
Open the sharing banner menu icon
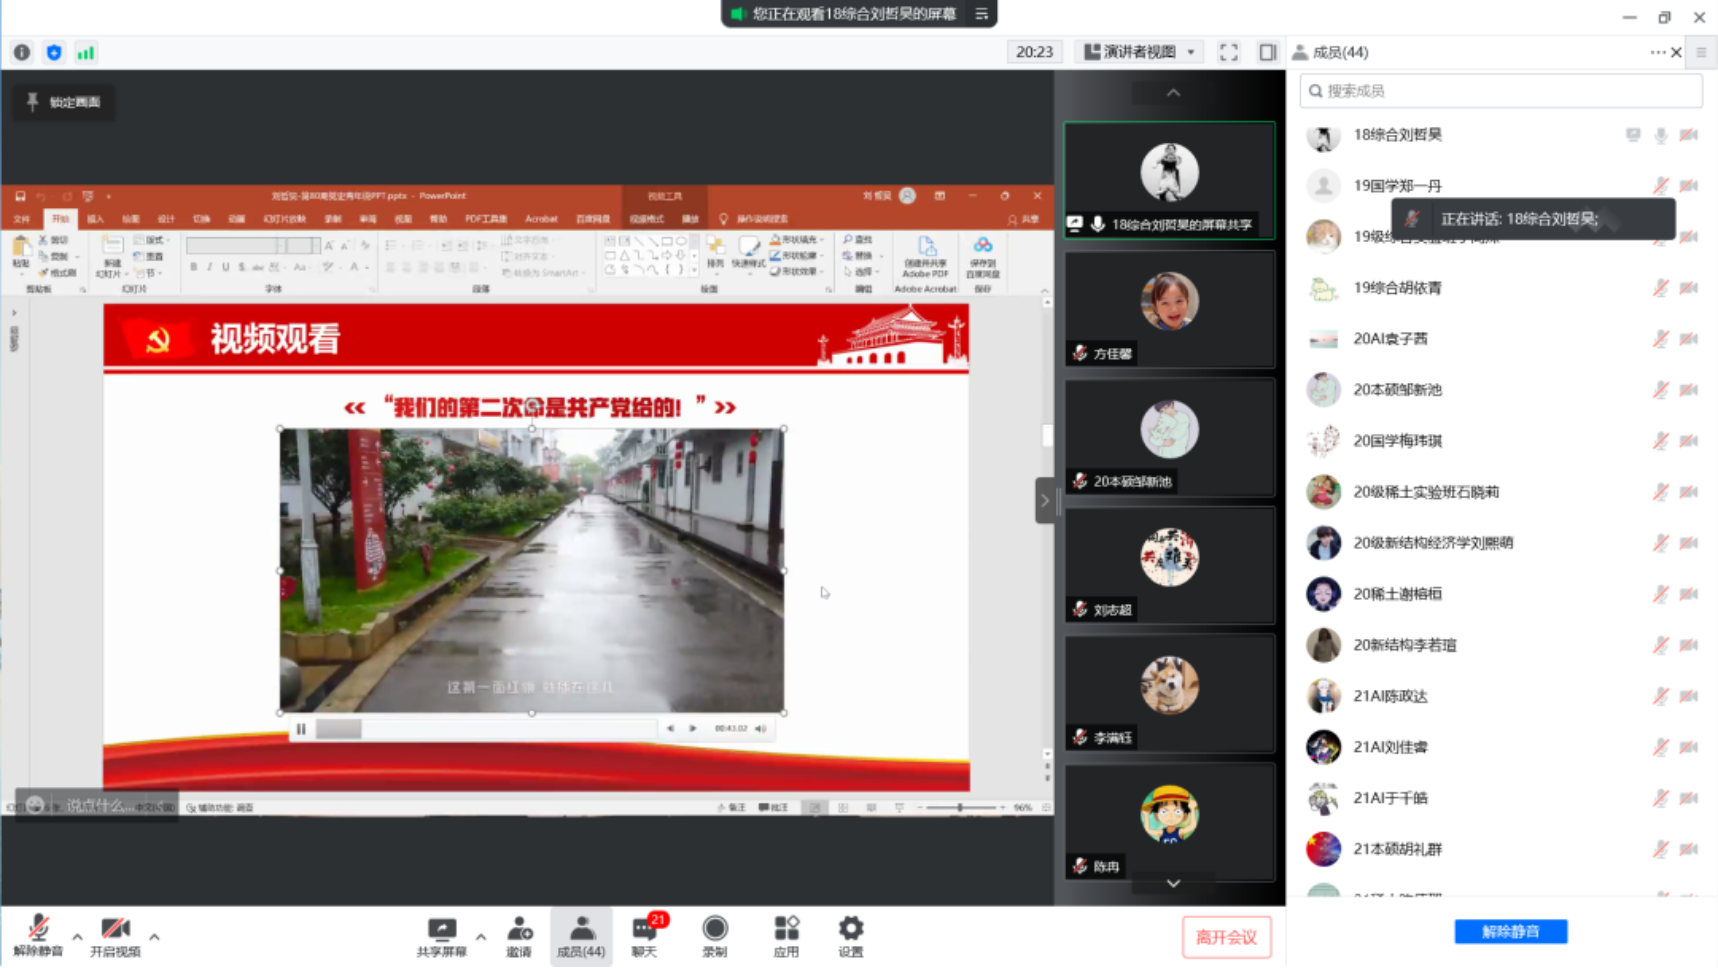[x=981, y=14]
